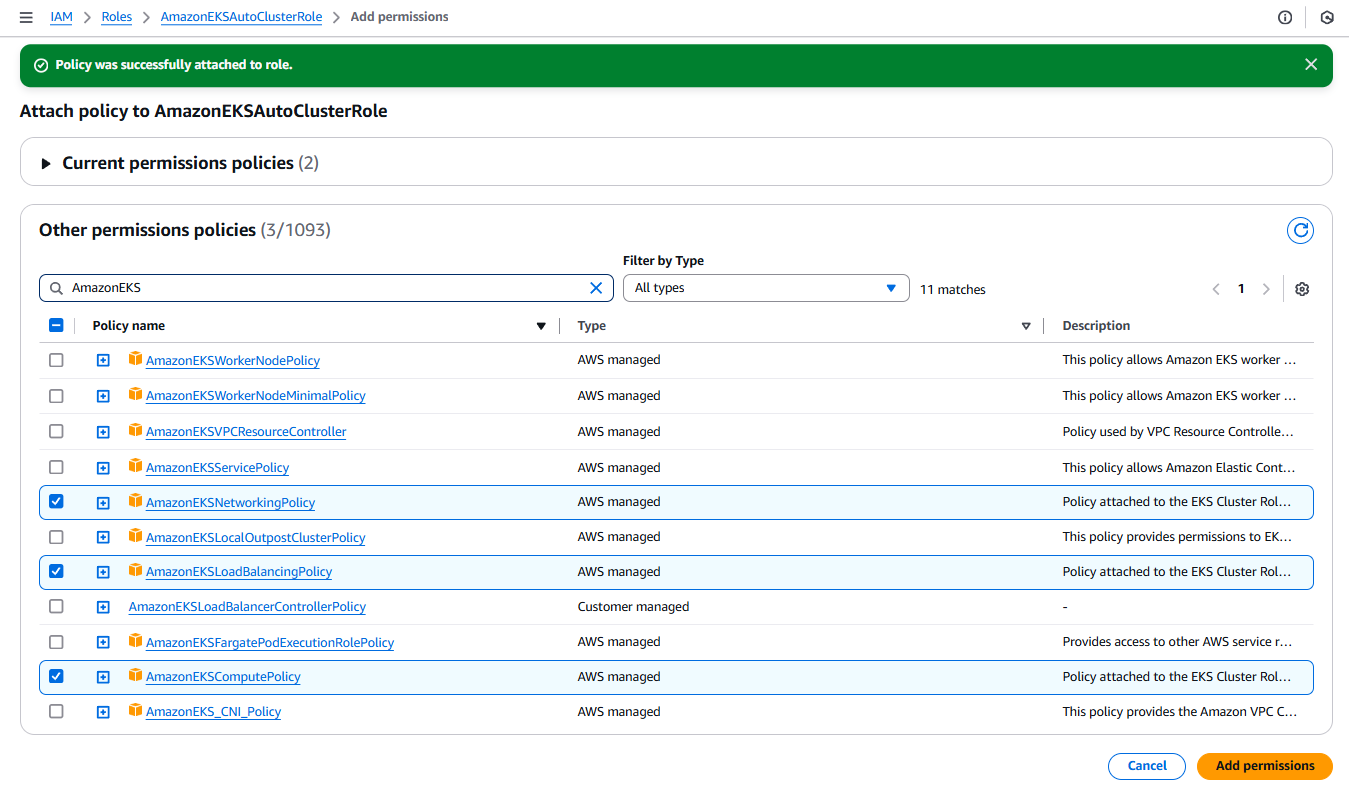This screenshot has width=1349, height=809.
Task: Open AmazonEKS_CNI_Policy policy link
Action: 213,712
